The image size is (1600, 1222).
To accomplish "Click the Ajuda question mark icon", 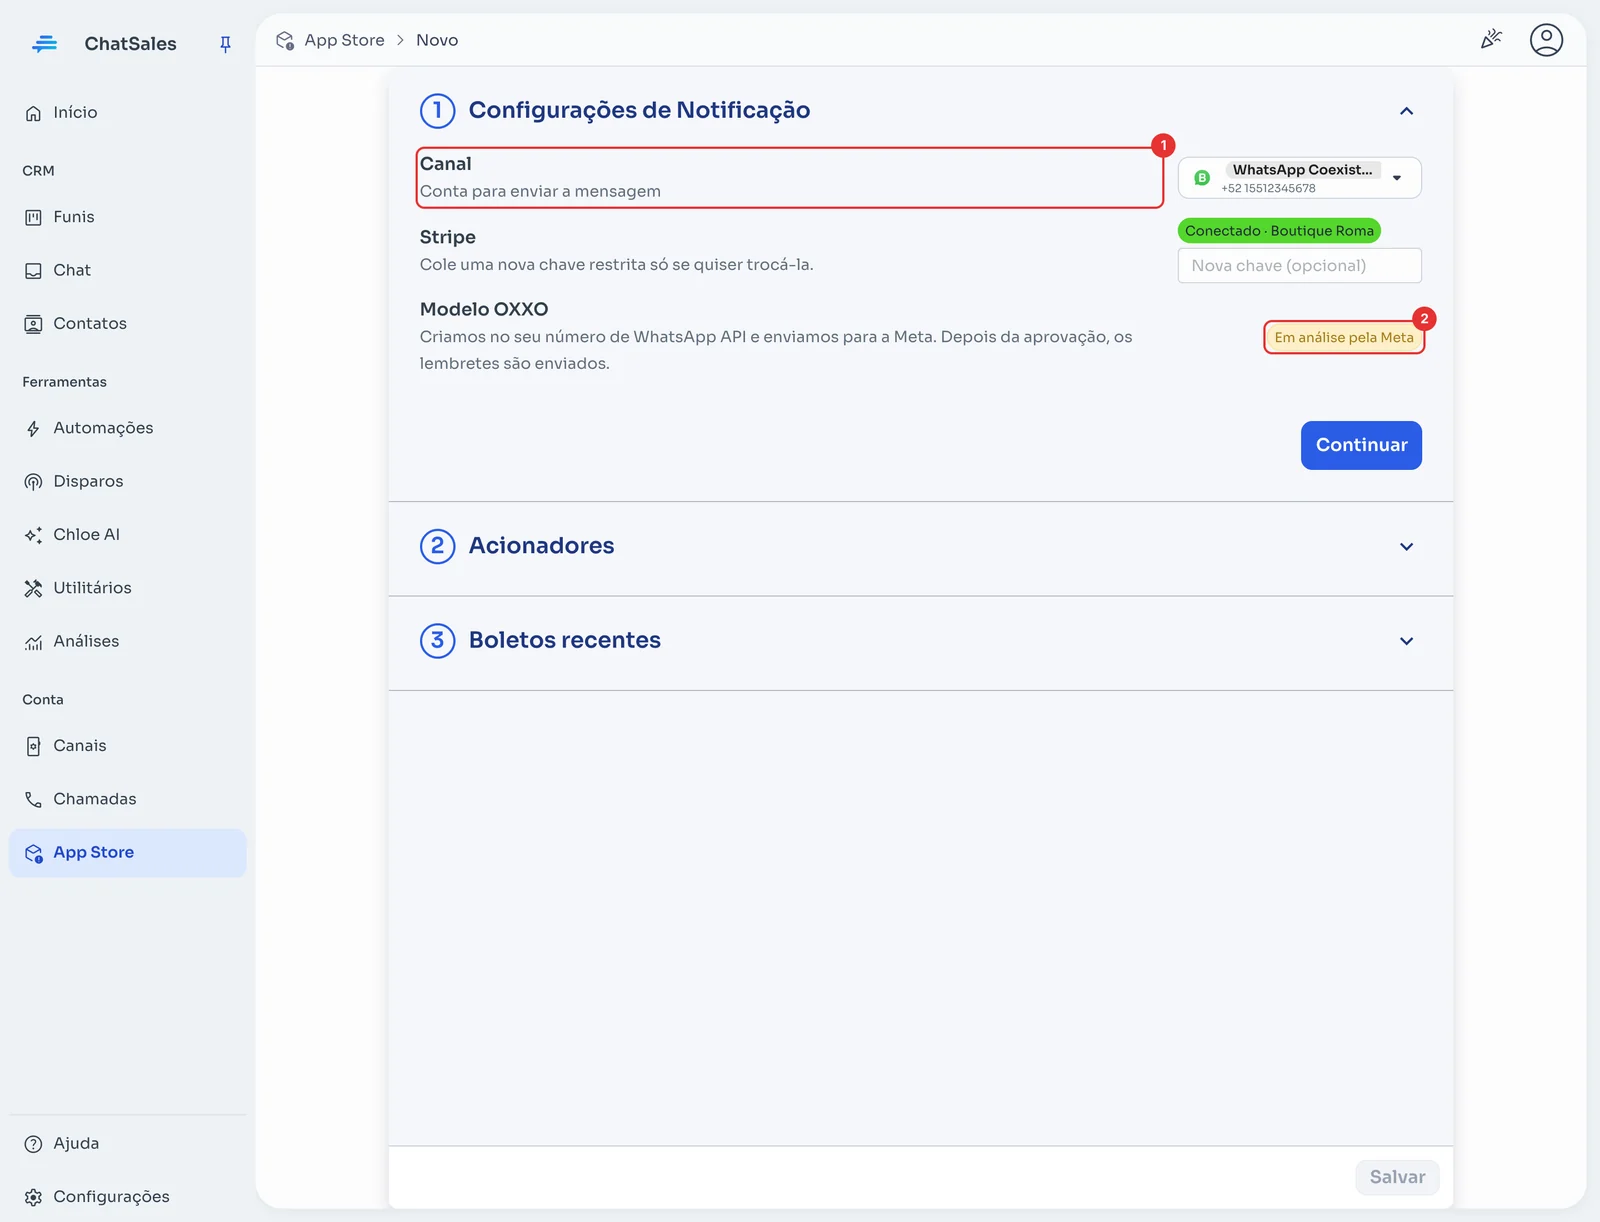I will pyautogui.click(x=33, y=1144).
